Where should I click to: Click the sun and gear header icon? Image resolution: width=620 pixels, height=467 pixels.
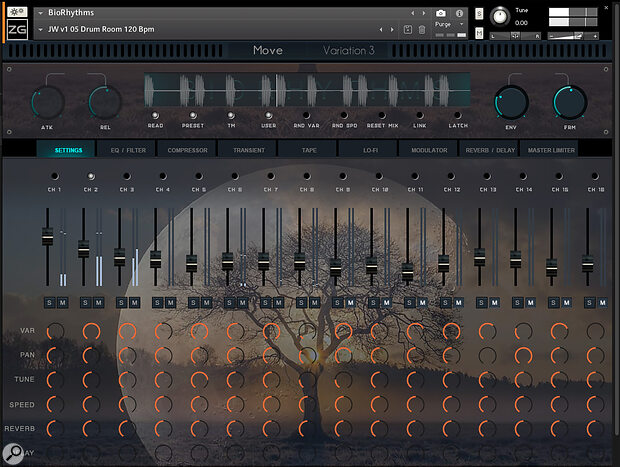(x=17, y=11)
